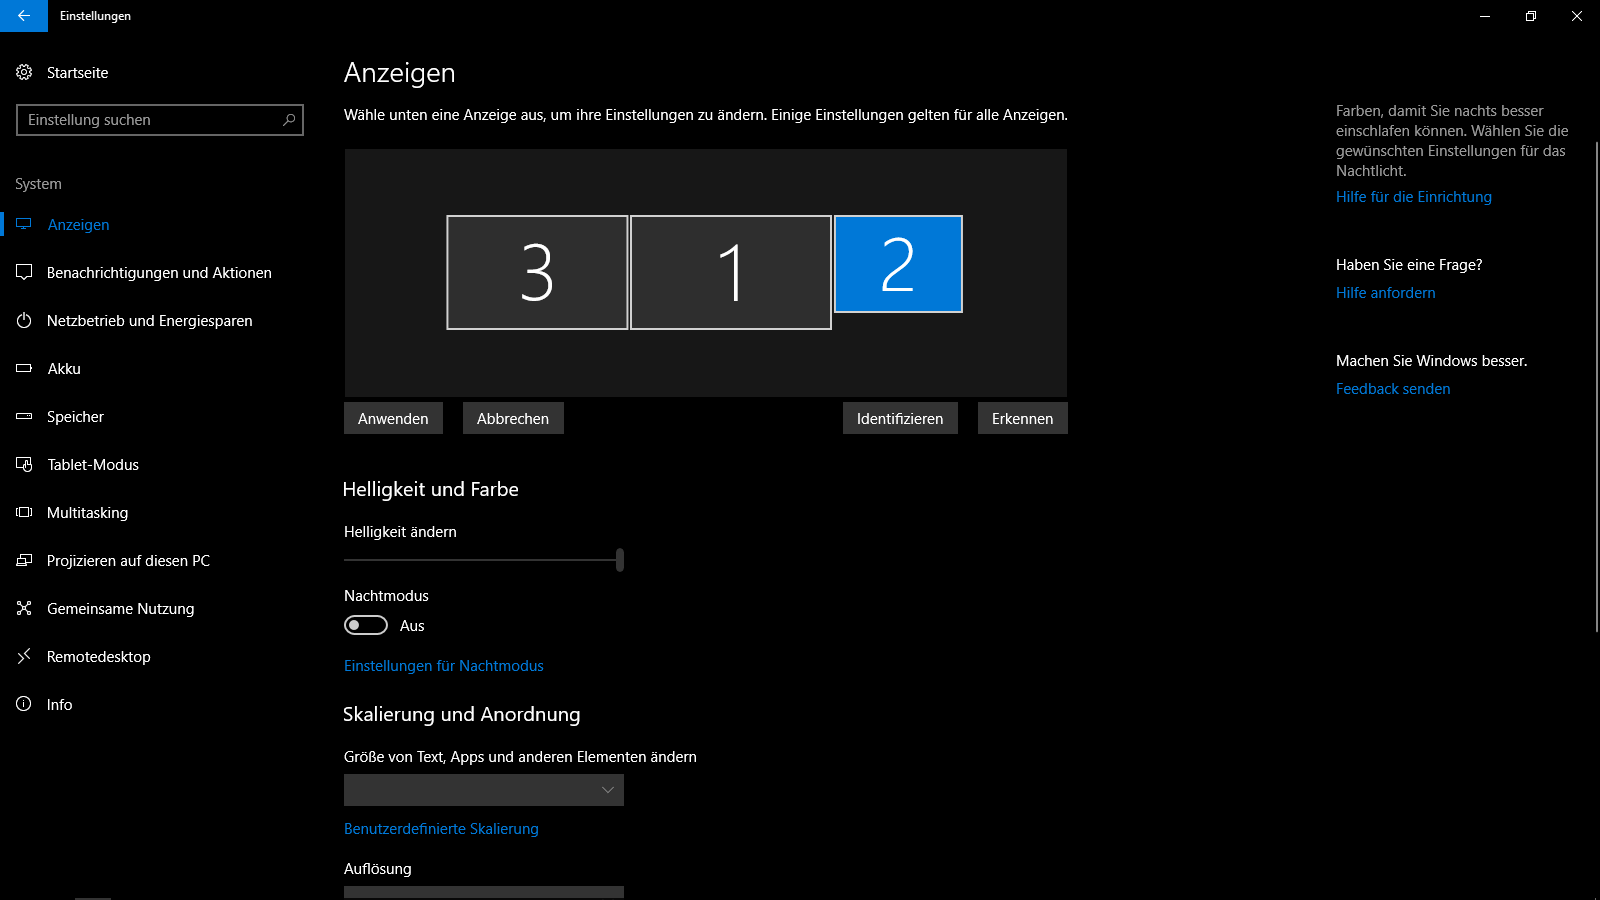Screen dimensions: 1600x900
Task: Click the Speicher drive icon
Action: click(24, 416)
